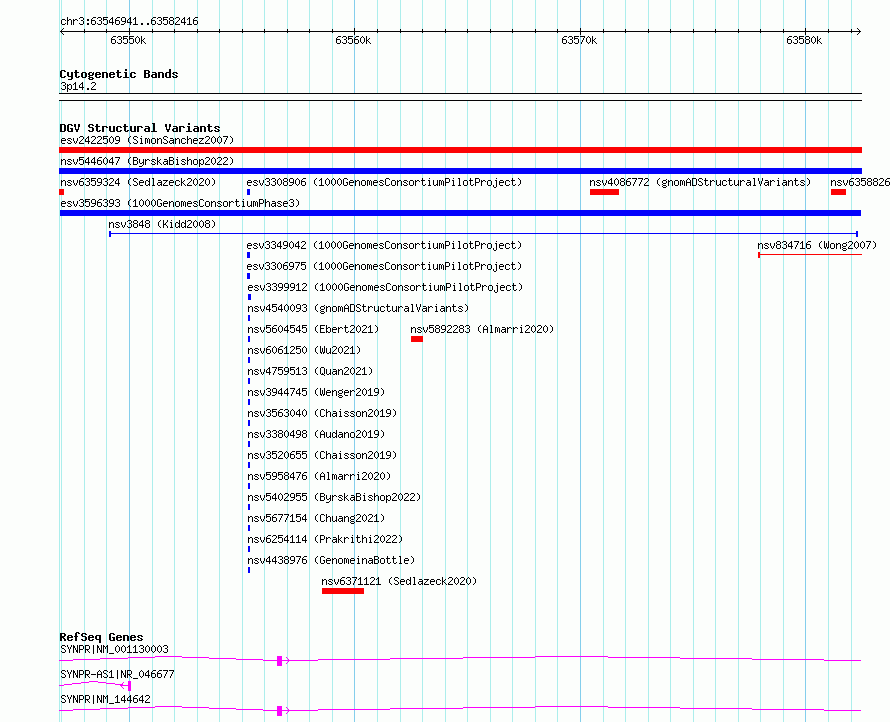The height and width of the screenshot is (722, 890).
Task: Select the SYNPR NM_001130003 exon block
Action: [279, 661]
